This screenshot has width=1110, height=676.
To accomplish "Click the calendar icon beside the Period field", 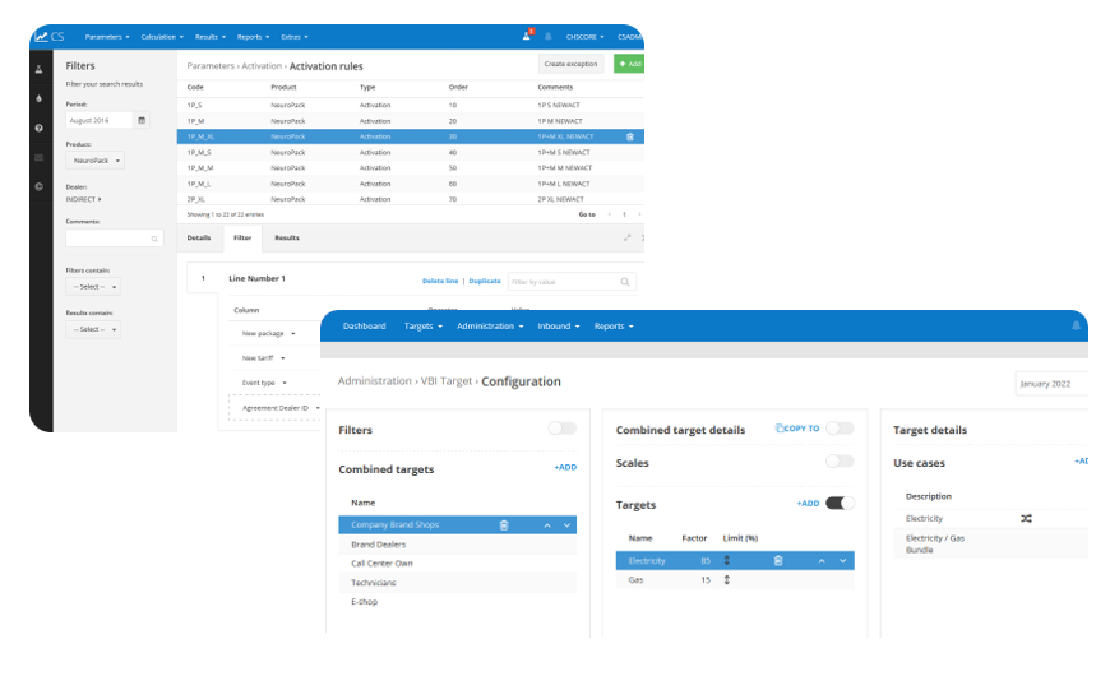I will pyautogui.click(x=141, y=120).
